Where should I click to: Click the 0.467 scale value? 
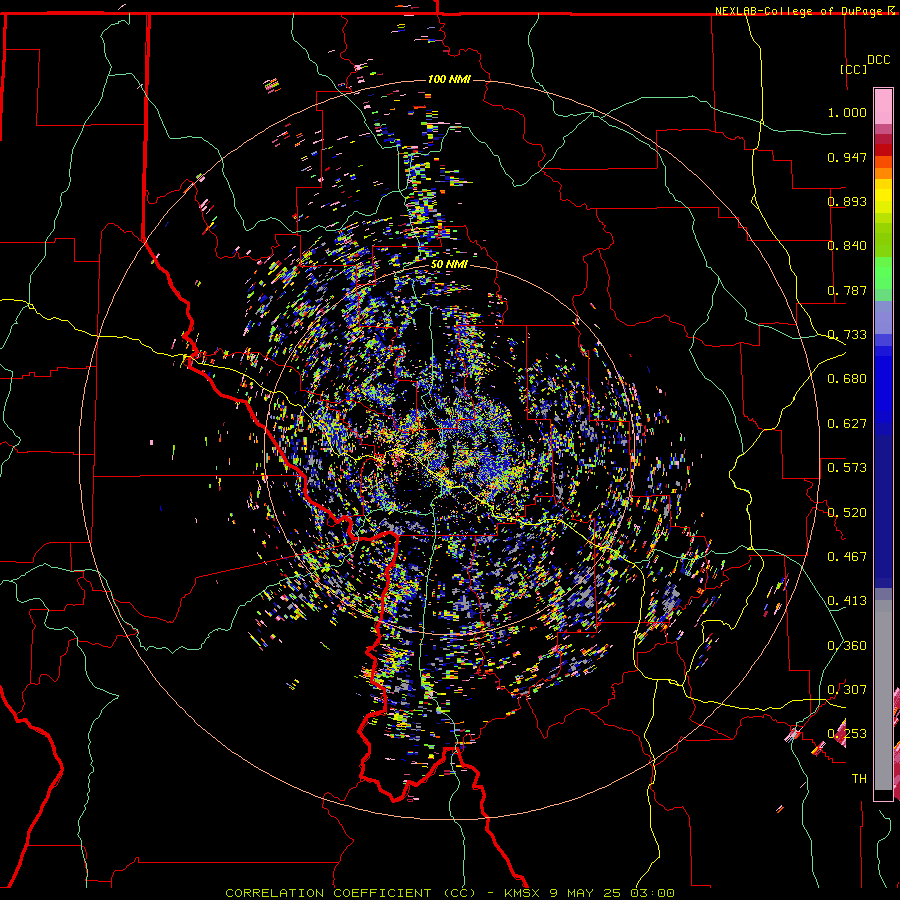pos(847,557)
